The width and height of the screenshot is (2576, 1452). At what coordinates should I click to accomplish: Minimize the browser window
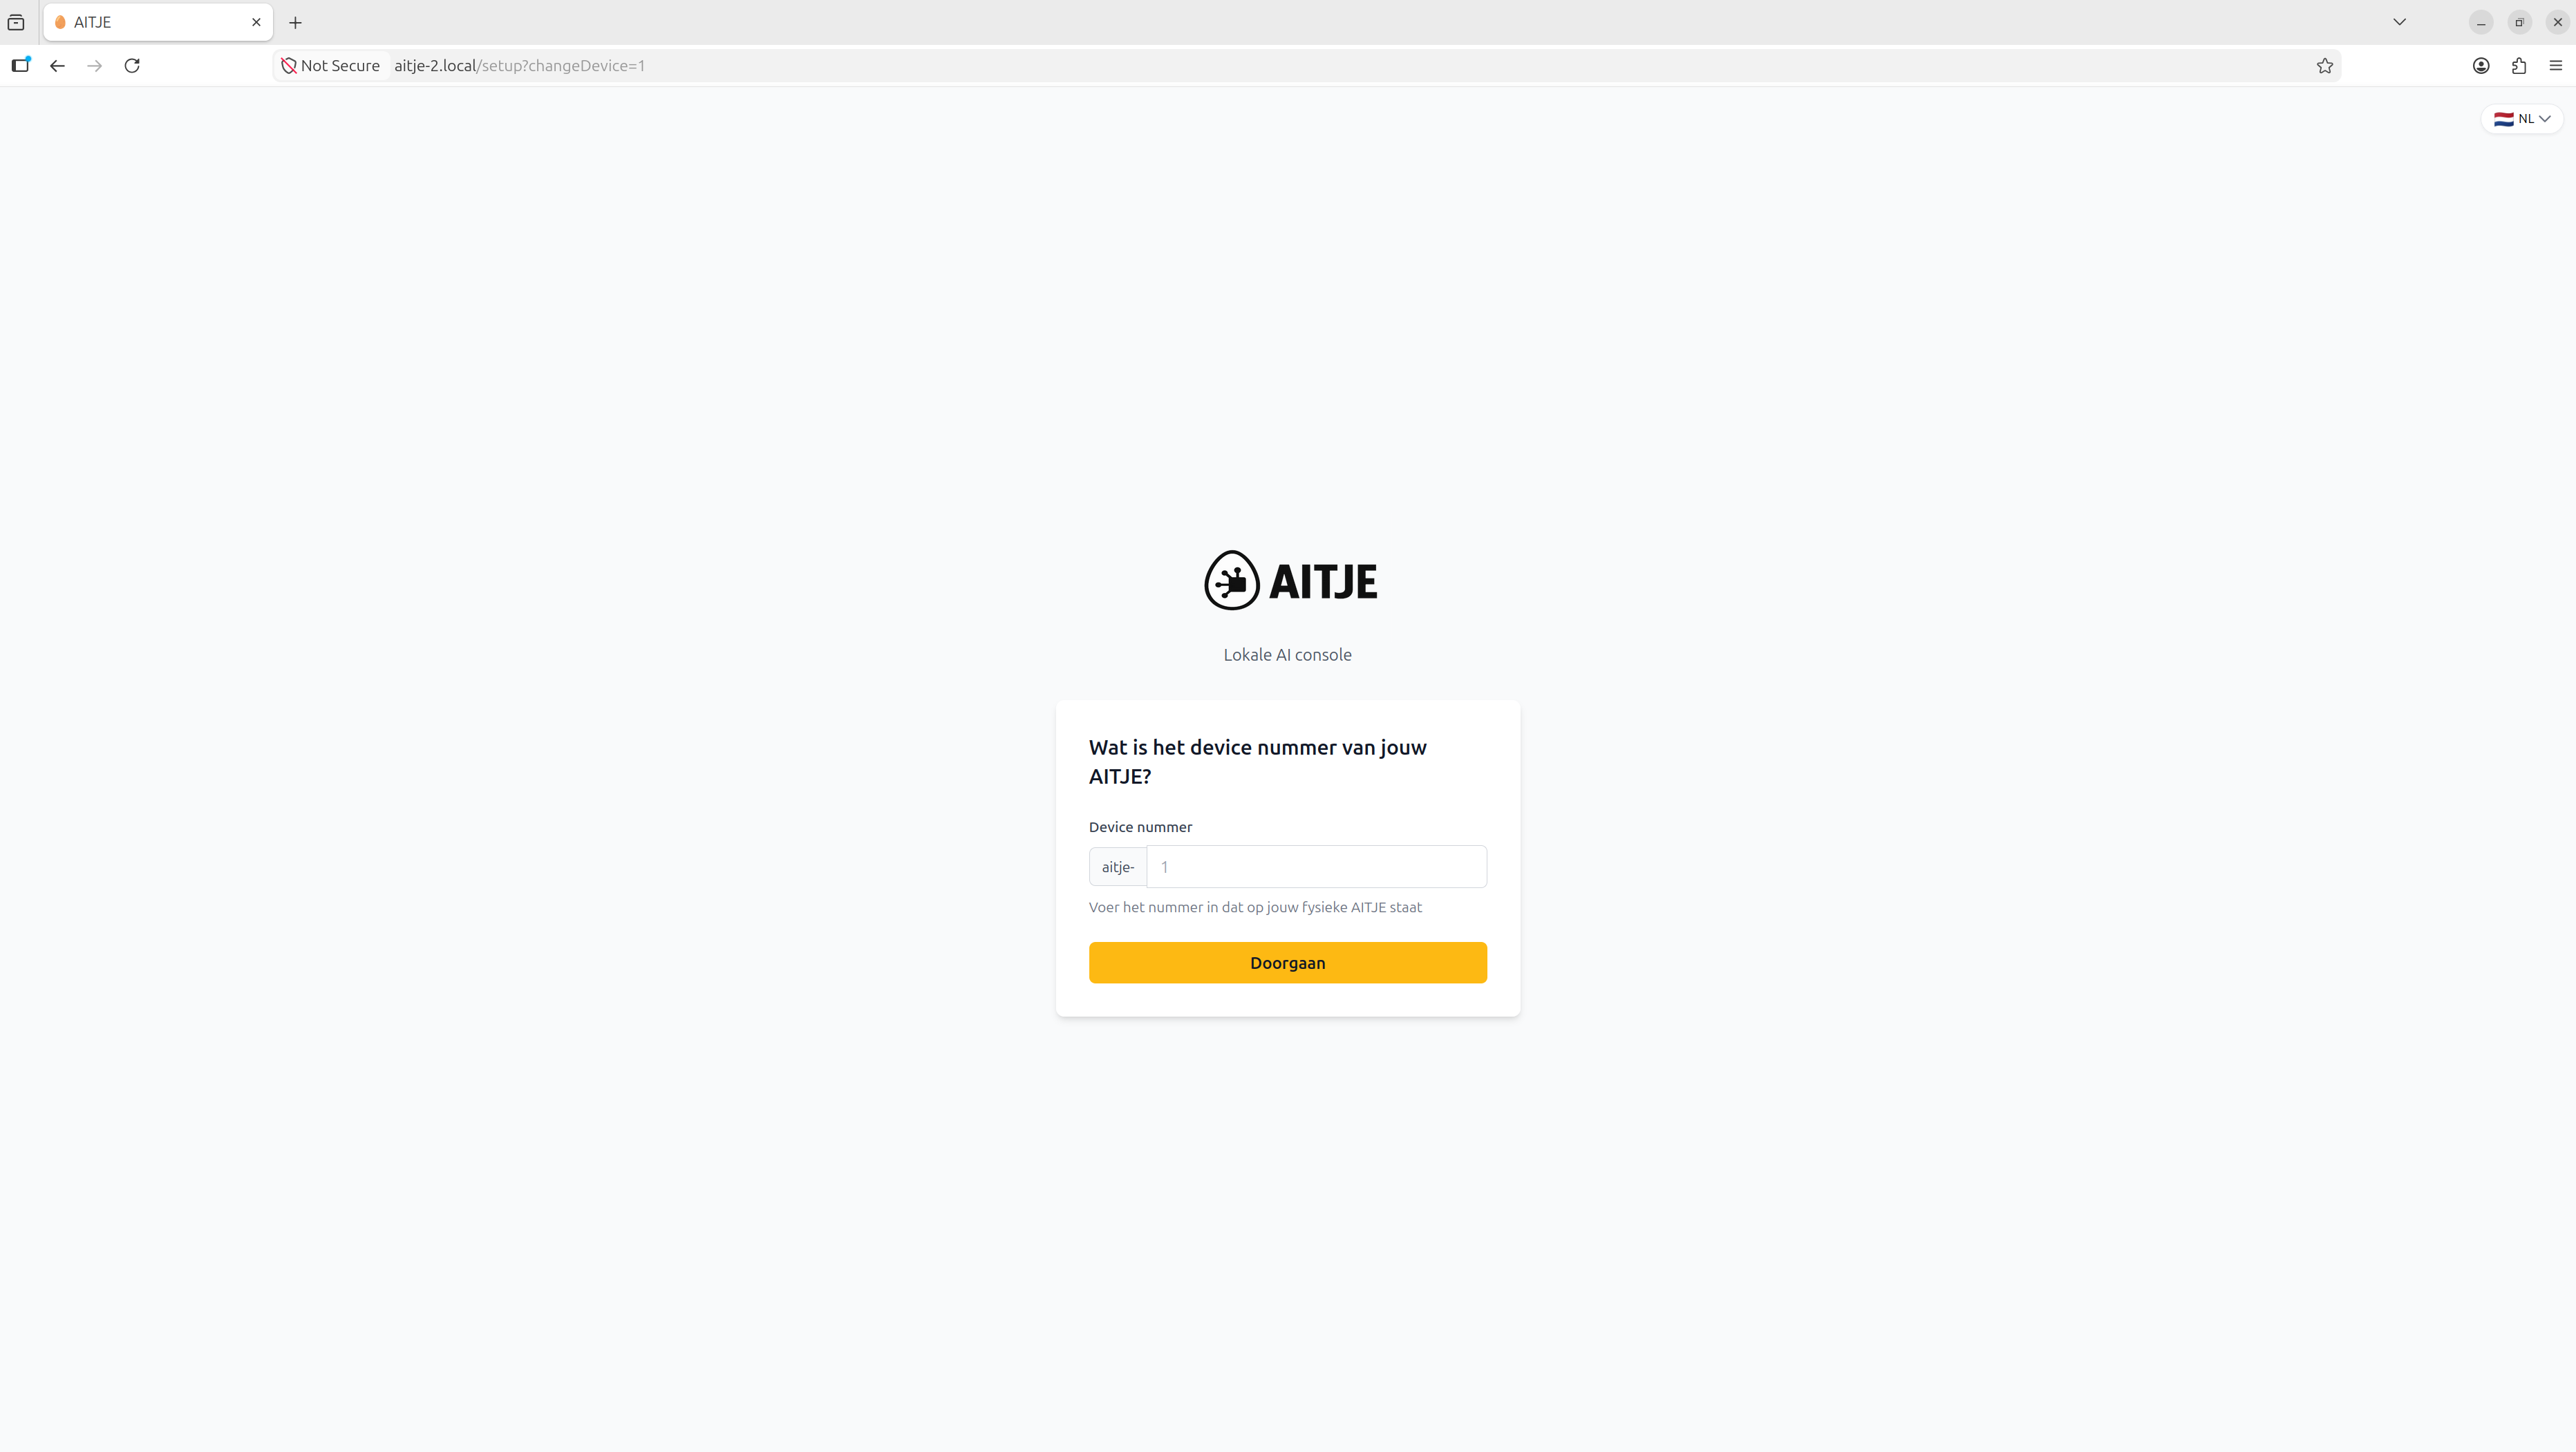click(x=2481, y=22)
